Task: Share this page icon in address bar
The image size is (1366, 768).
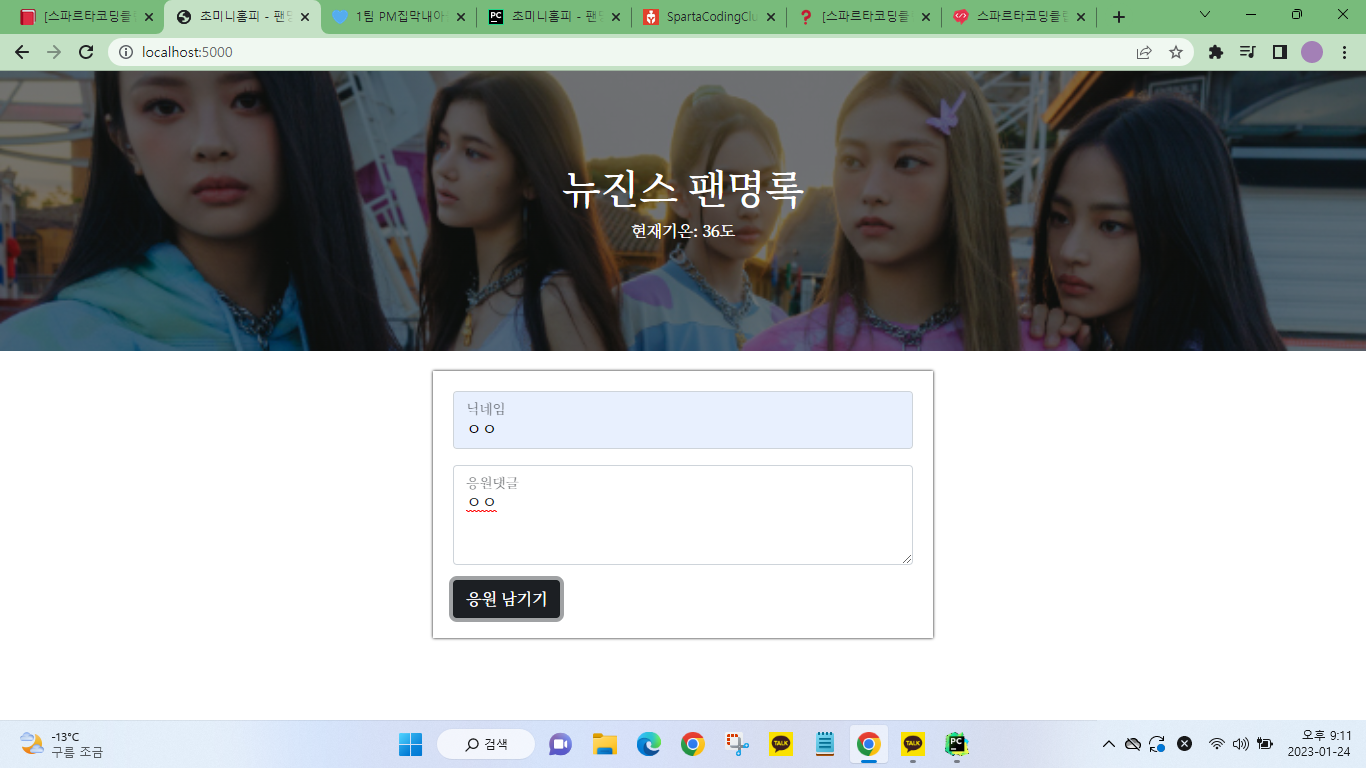Action: 1144,52
